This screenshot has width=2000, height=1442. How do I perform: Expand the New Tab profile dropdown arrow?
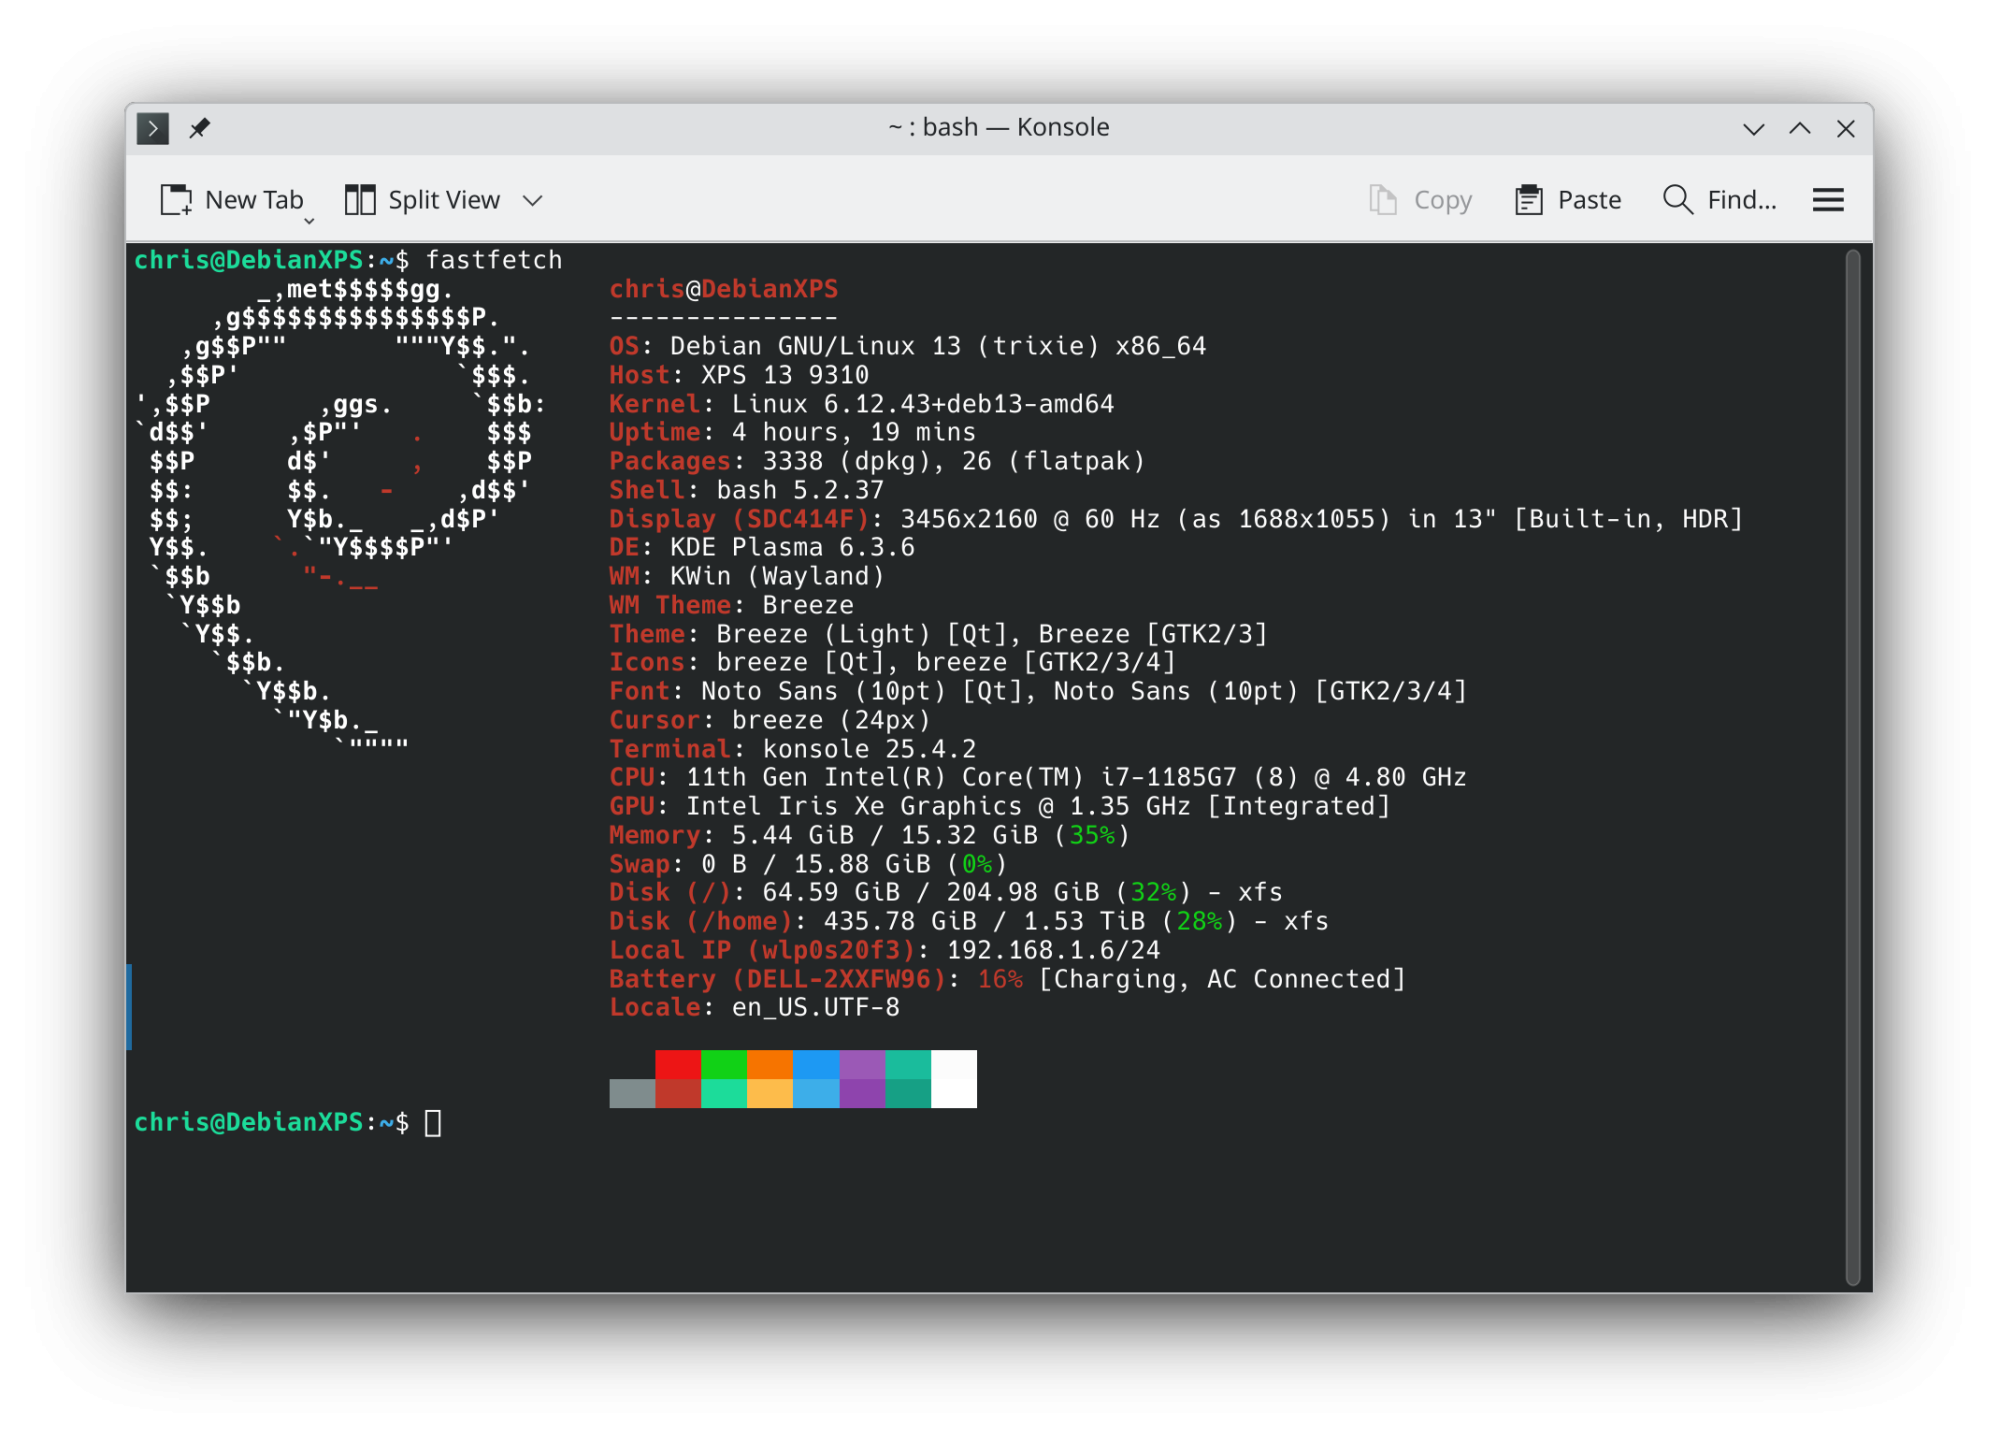click(x=309, y=221)
